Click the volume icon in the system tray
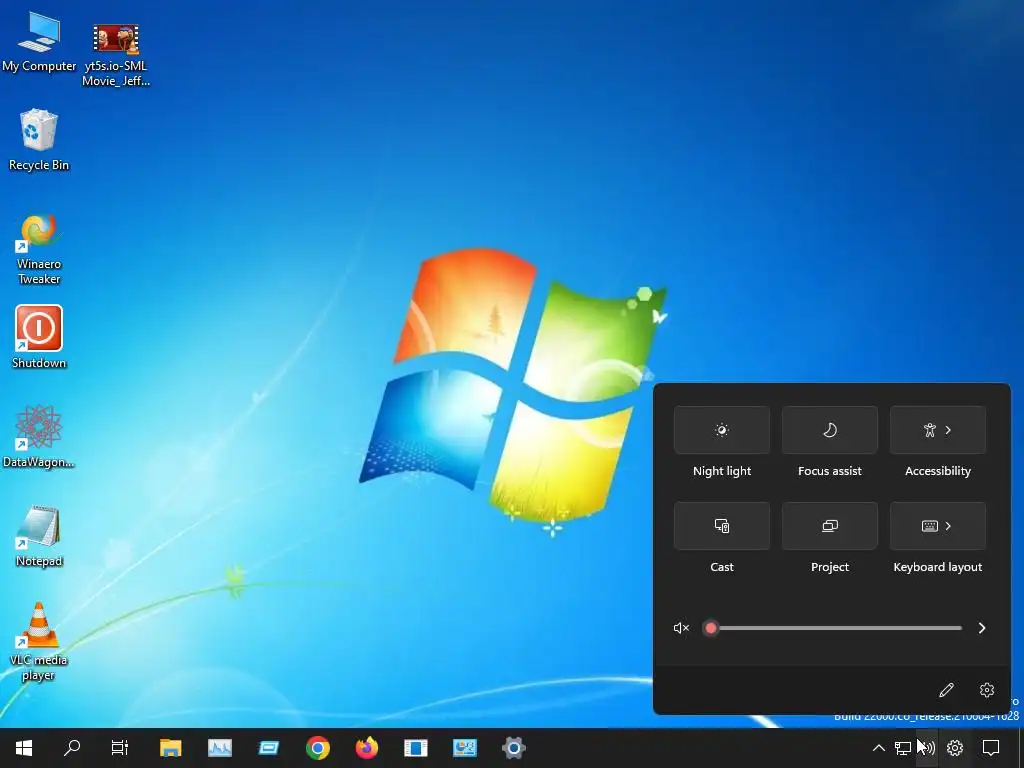Viewport: 1024px width, 768px height. click(927, 748)
